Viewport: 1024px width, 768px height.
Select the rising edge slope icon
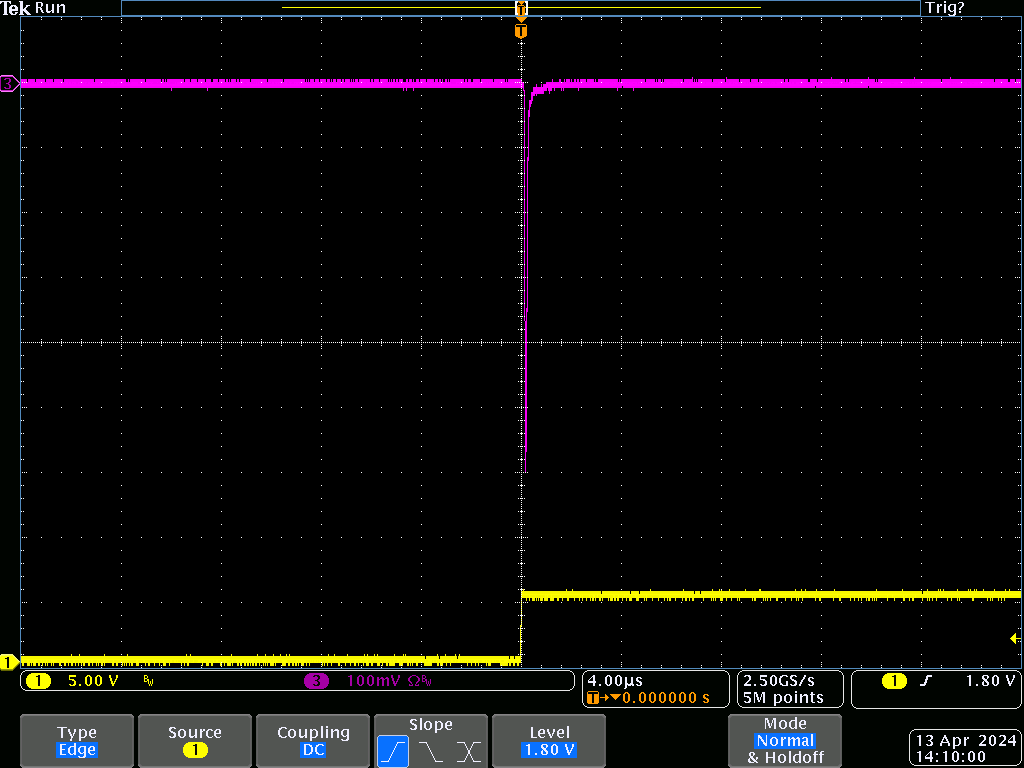pos(393,751)
